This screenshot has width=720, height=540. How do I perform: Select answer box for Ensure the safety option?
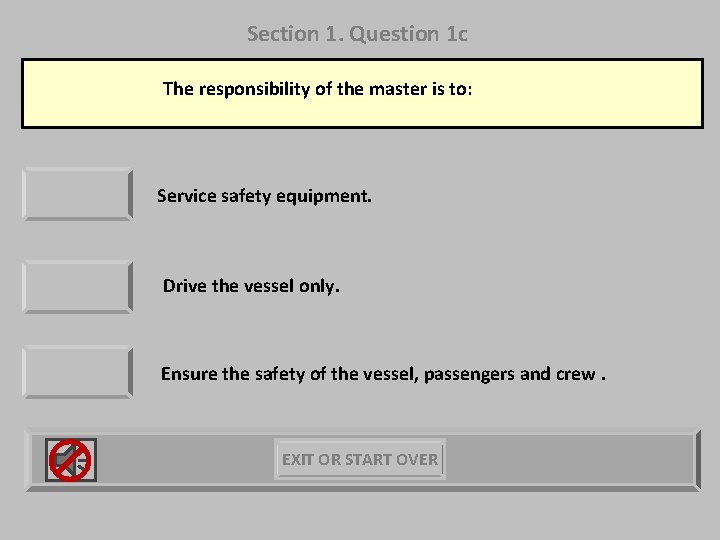click(77, 372)
